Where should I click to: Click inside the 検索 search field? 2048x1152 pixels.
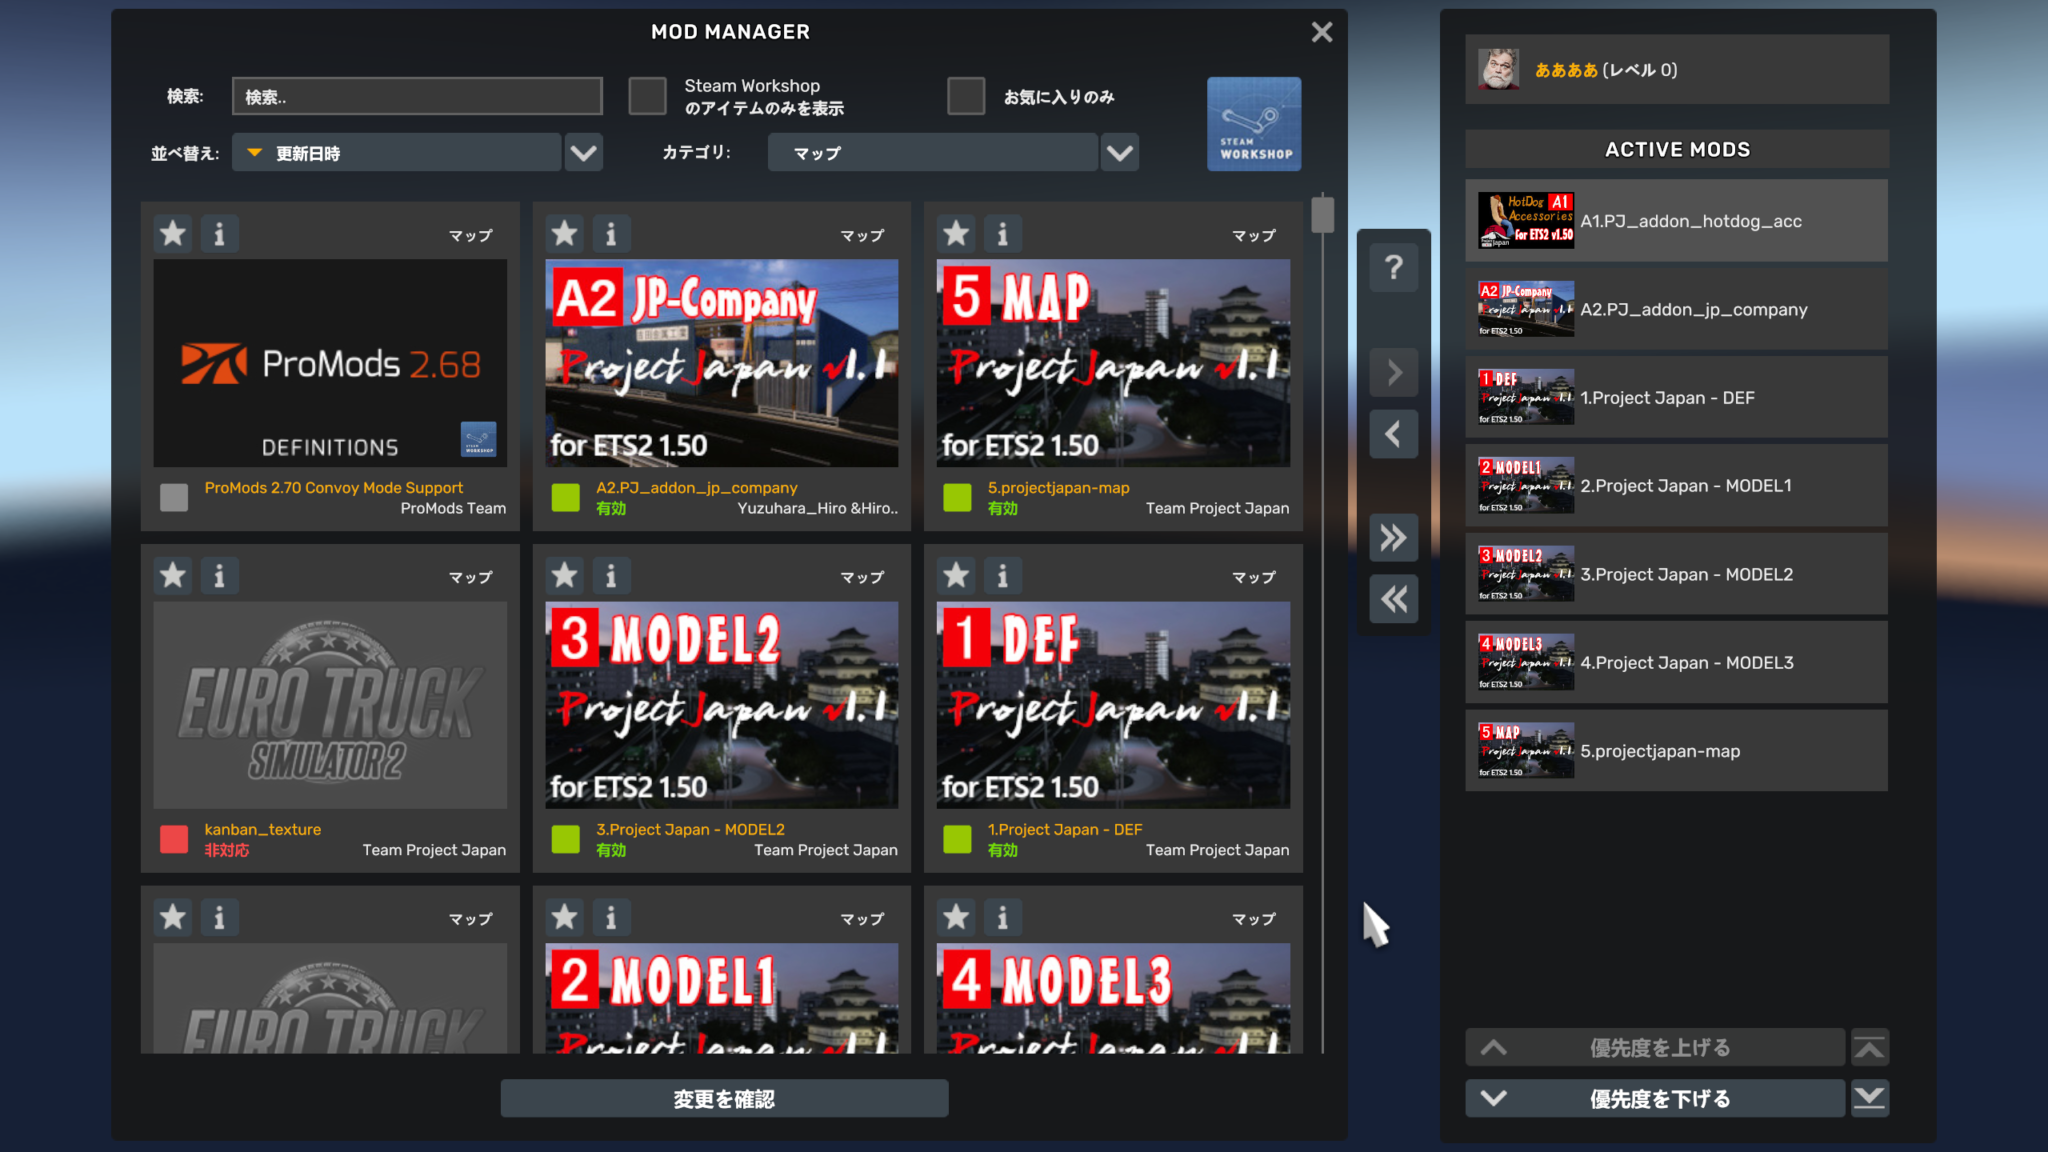click(x=417, y=96)
